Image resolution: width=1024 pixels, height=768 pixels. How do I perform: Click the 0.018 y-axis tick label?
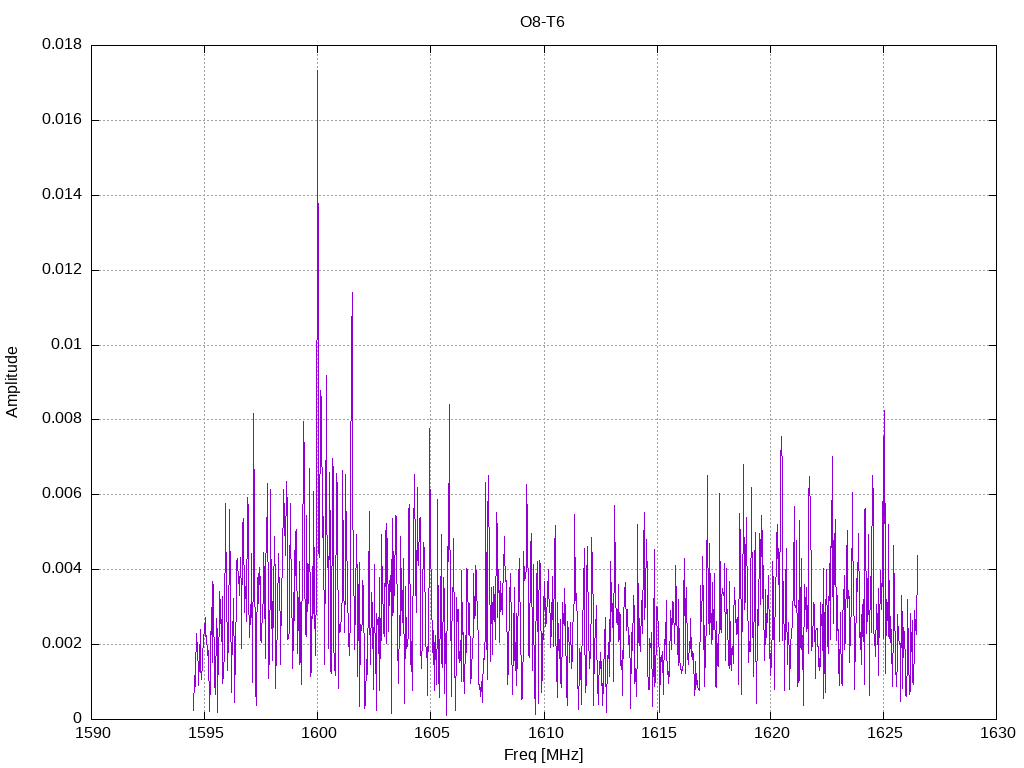click(x=62, y=44)
